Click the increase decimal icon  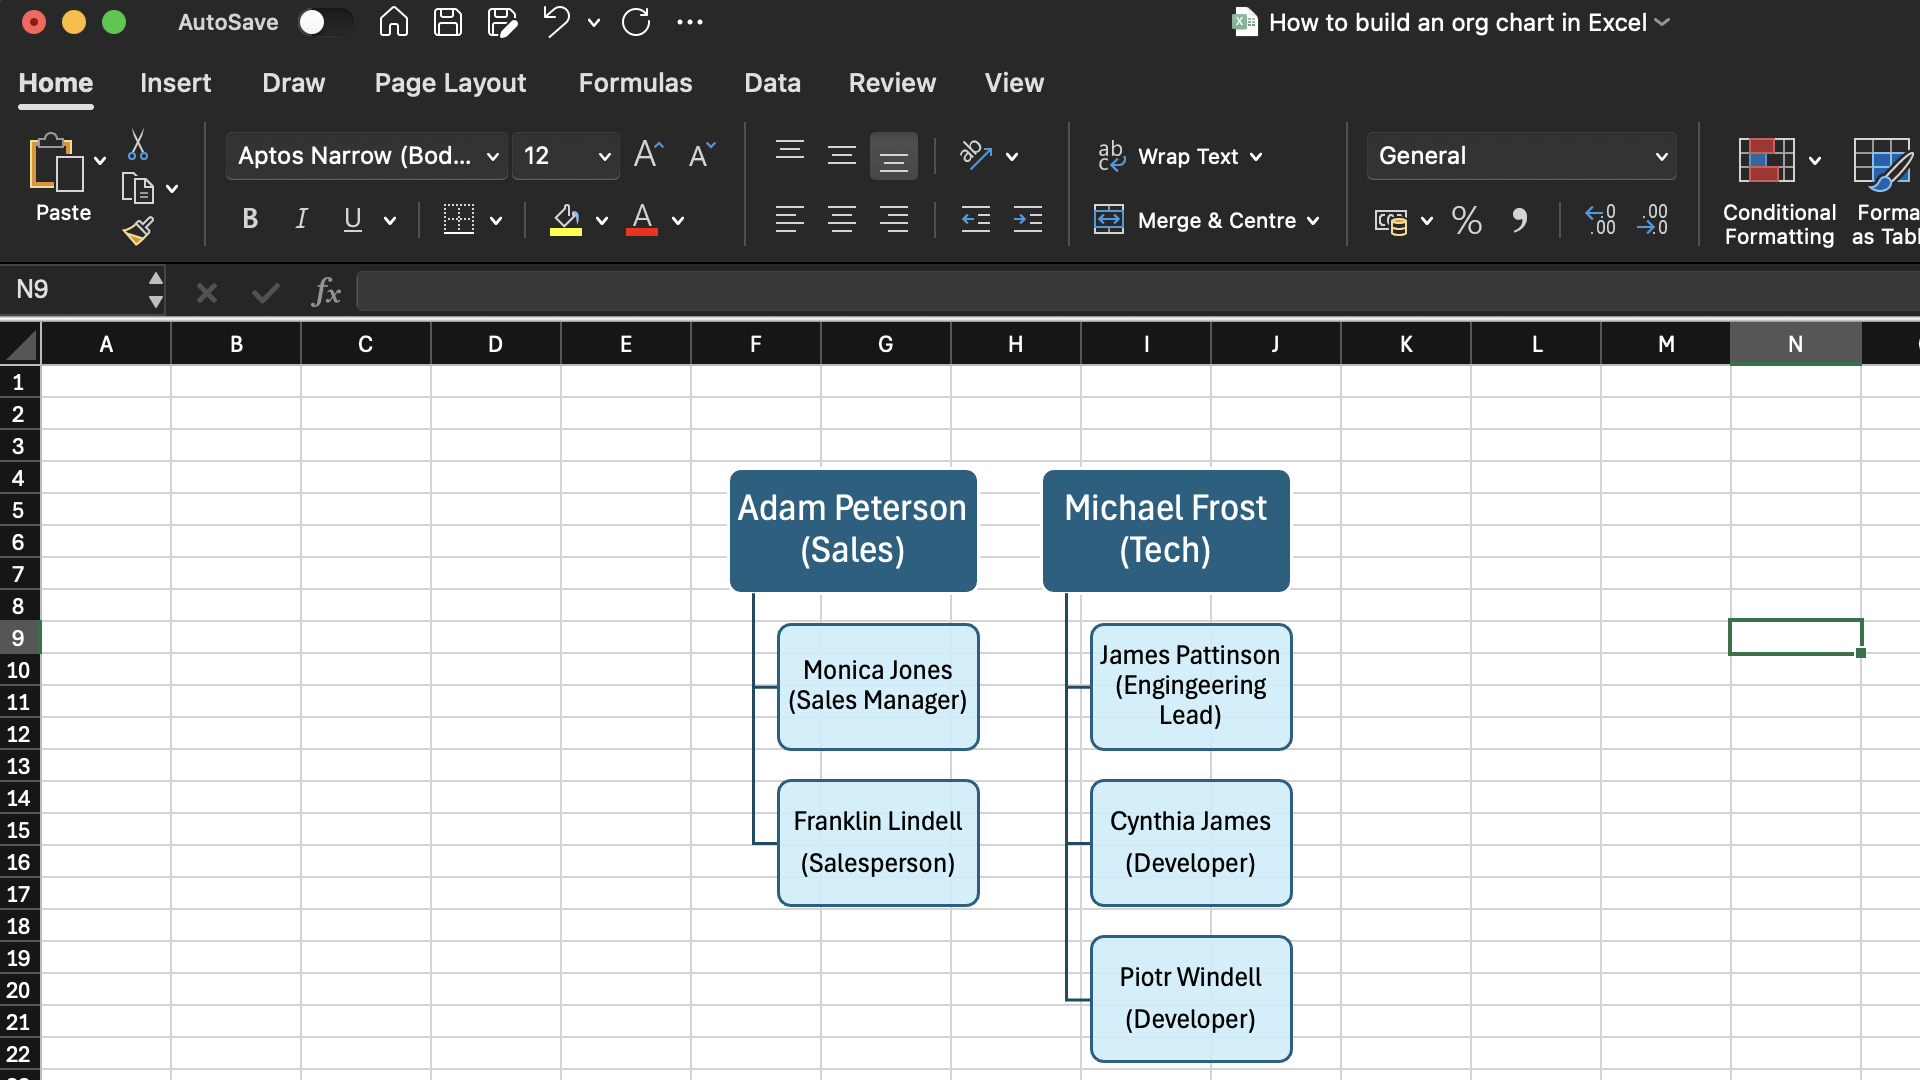pos(1600,220)
